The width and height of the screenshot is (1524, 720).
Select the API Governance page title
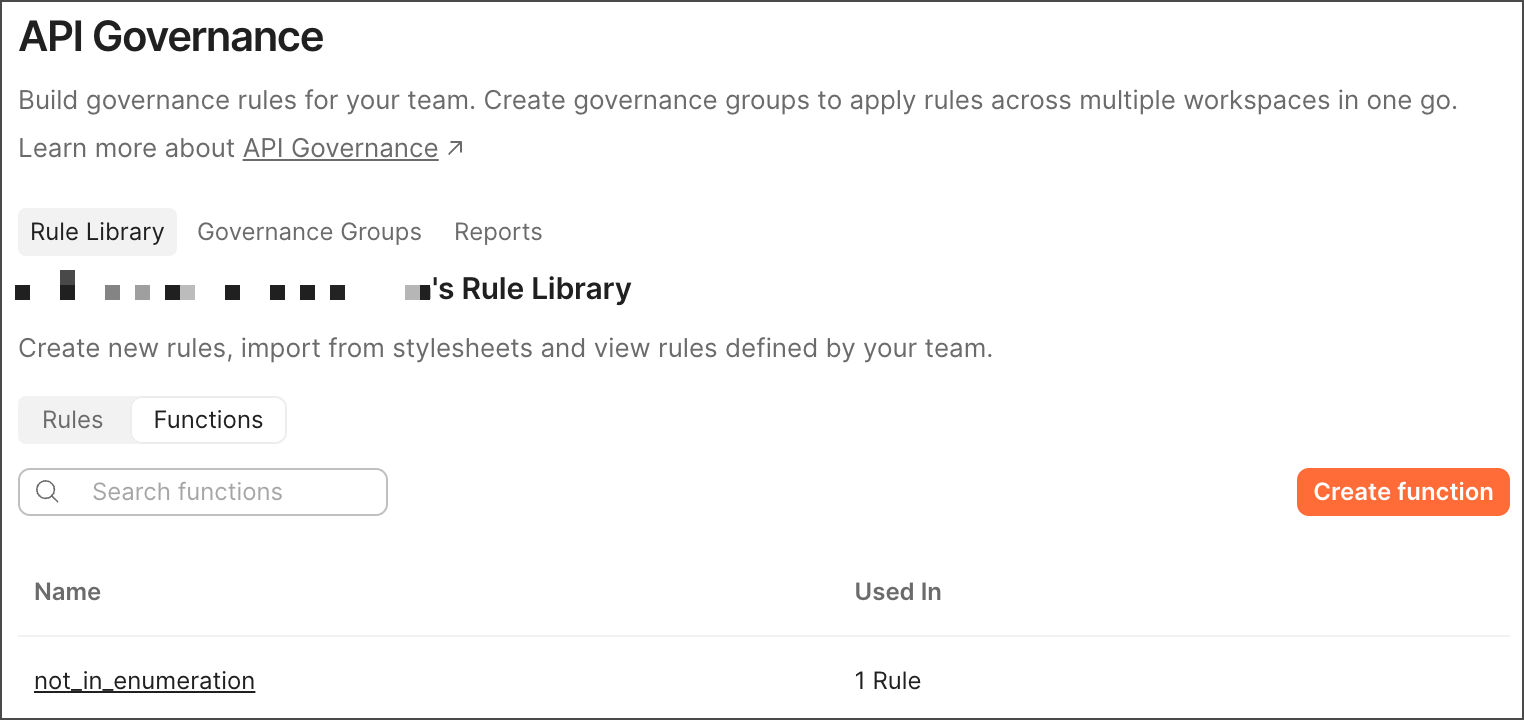170,36
